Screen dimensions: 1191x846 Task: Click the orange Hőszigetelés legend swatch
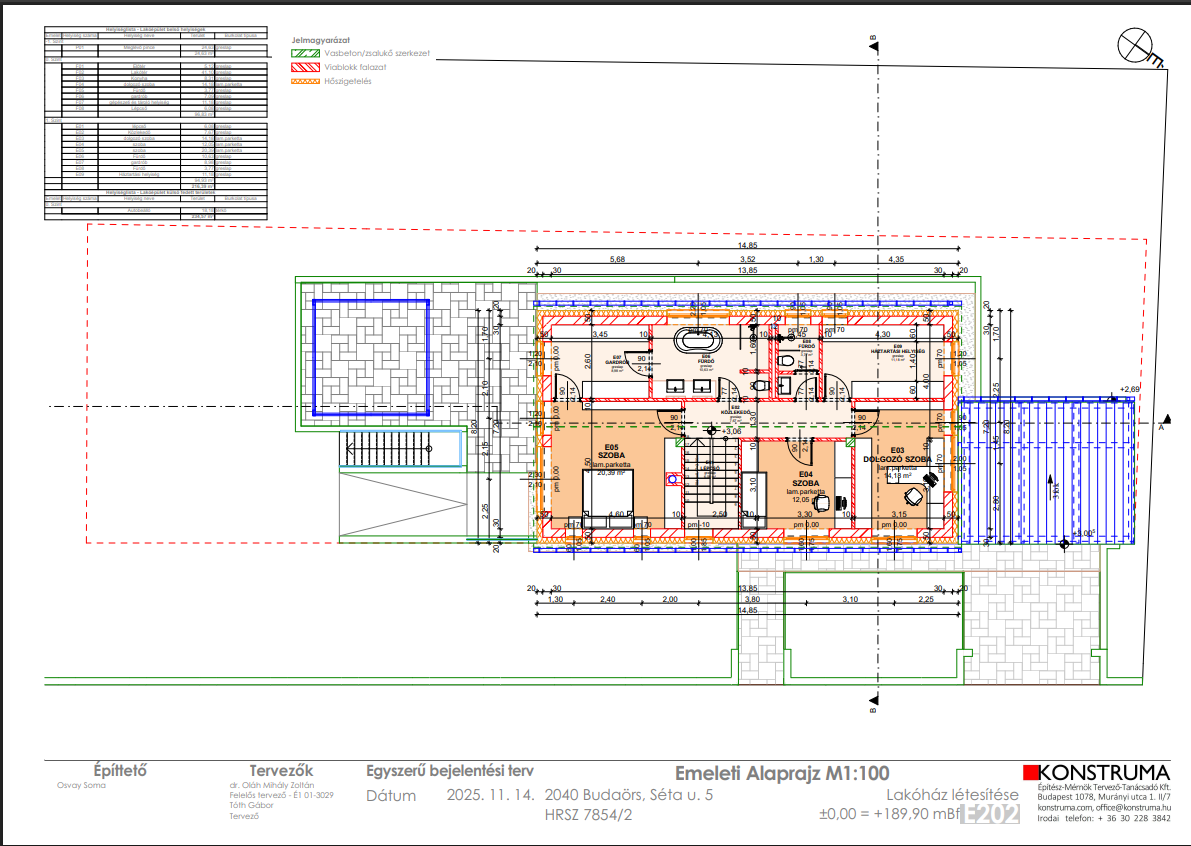pyautogui.click(x=305, y=82)
